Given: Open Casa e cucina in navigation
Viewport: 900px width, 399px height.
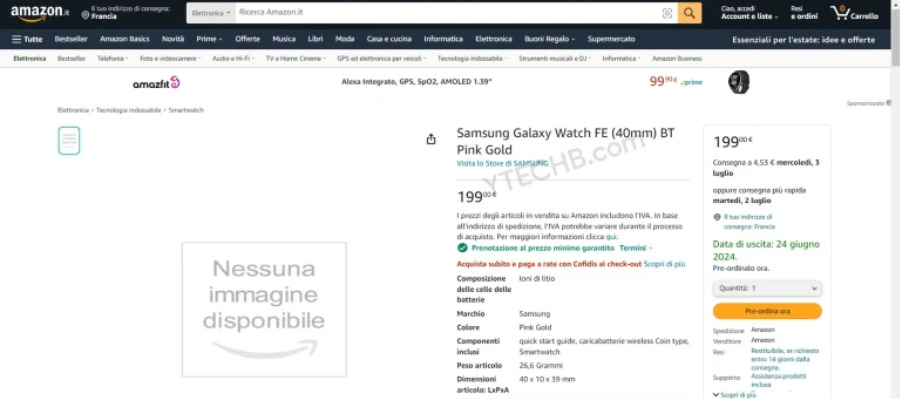Looking at the screenshot, I should [x=389, y=39].
